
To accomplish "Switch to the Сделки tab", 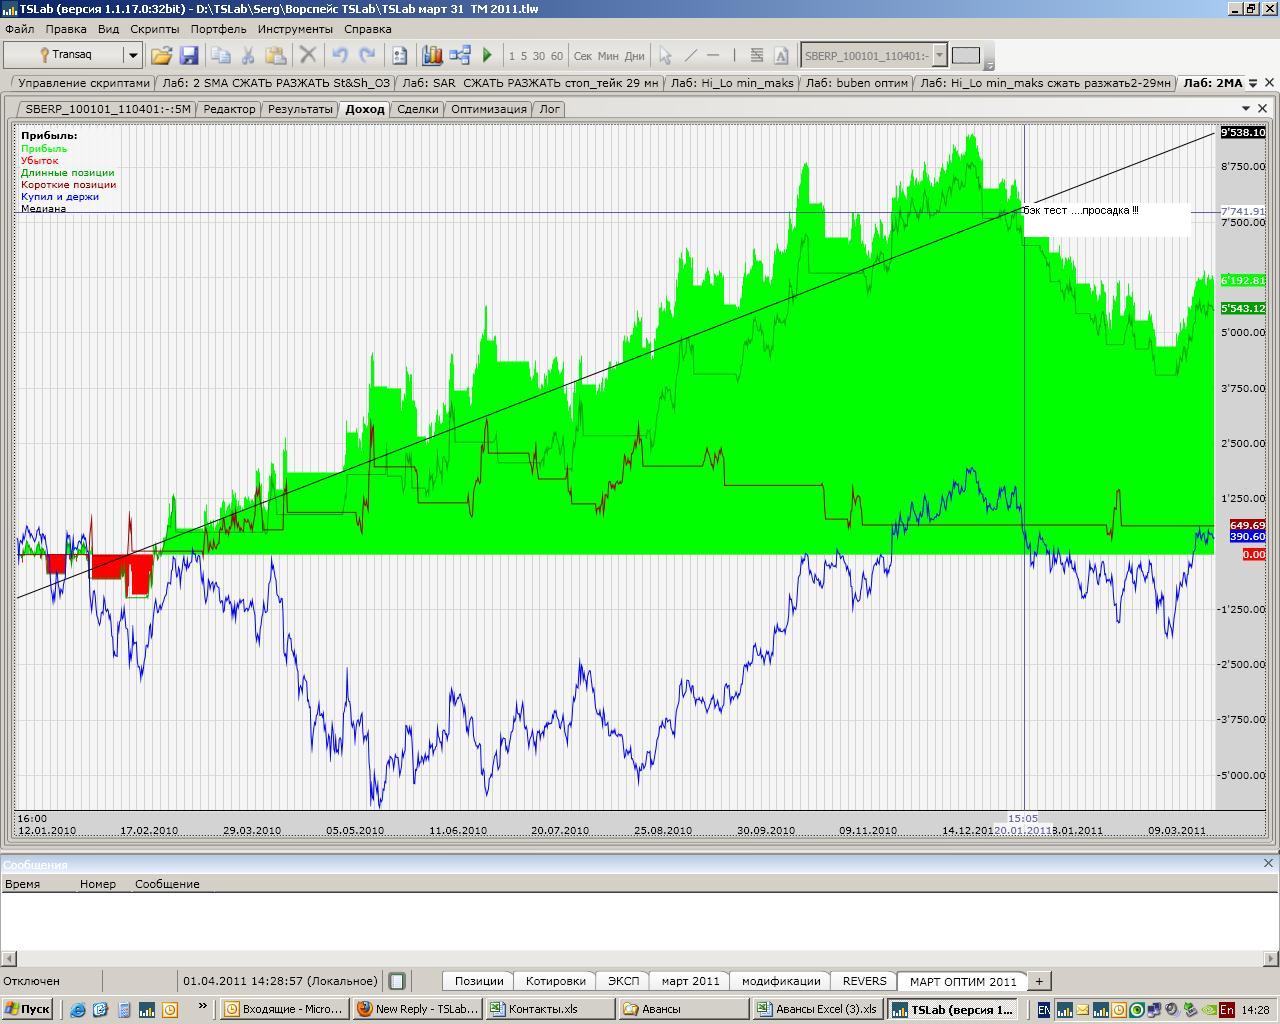I will (417, 109).
